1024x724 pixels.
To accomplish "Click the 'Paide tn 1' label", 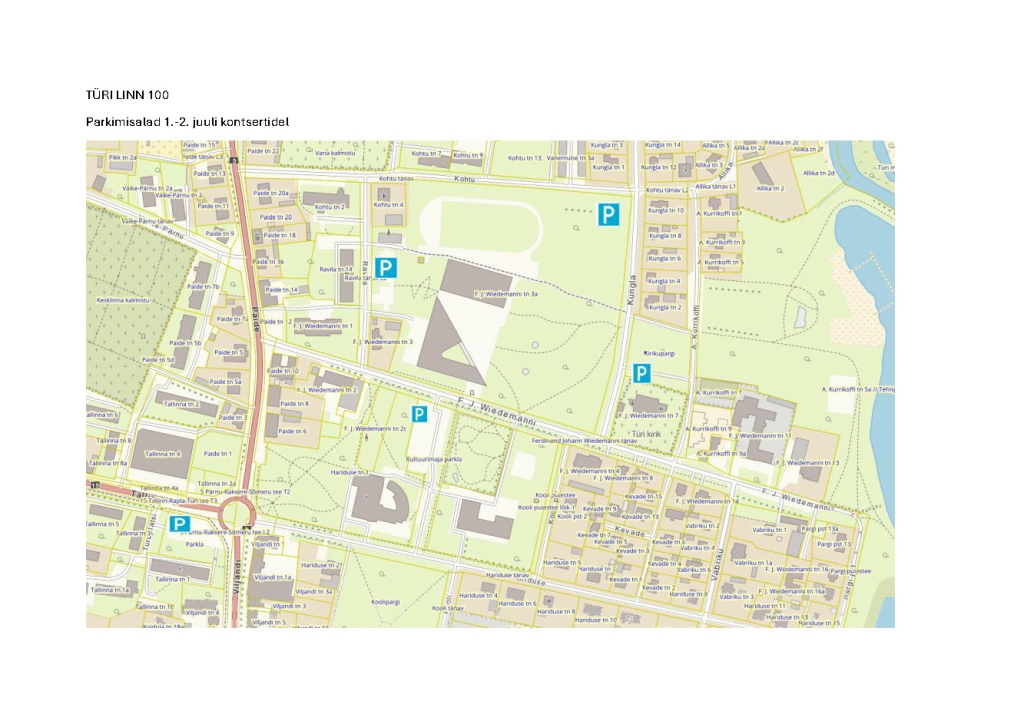I will [x=217, y=453].
